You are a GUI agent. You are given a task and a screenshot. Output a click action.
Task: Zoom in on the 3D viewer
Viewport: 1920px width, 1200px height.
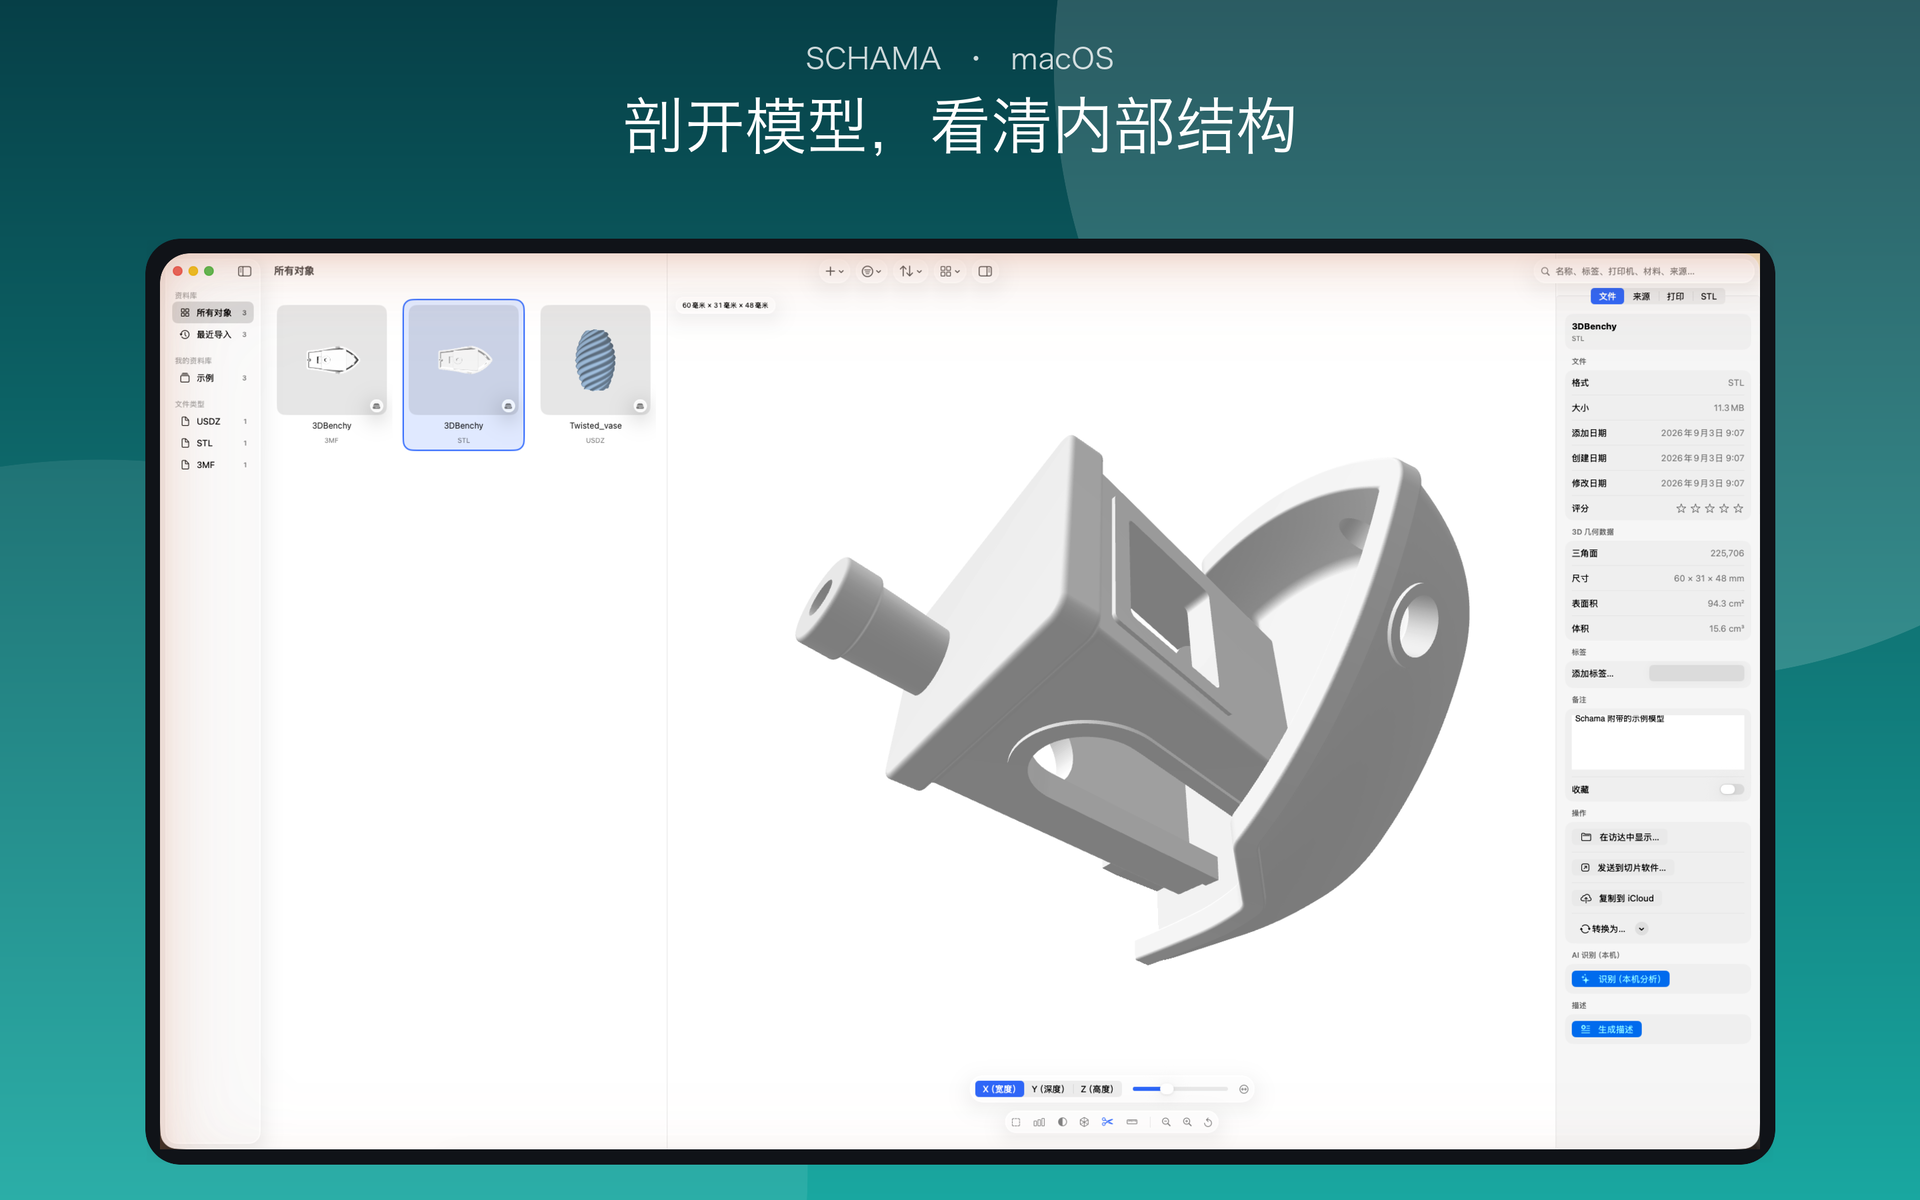1188,1123
